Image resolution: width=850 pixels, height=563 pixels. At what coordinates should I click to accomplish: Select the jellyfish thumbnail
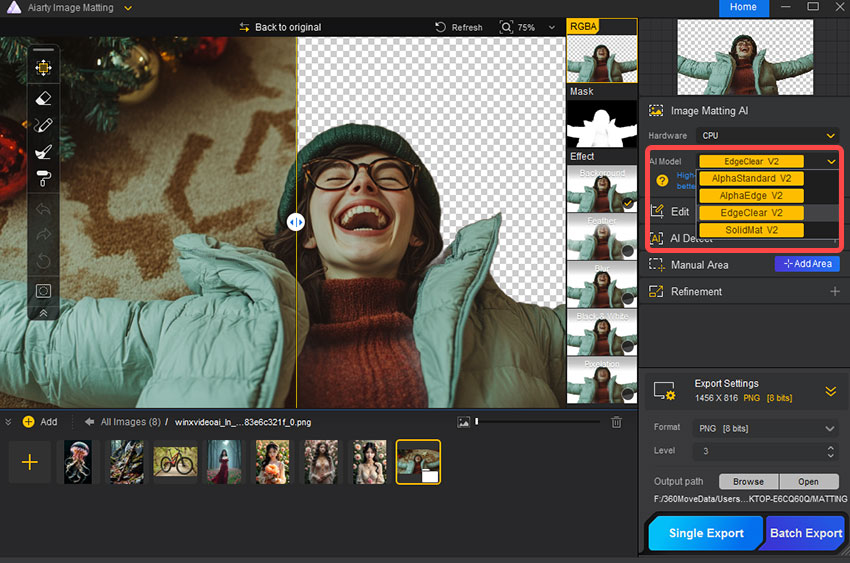pos(78,462)
